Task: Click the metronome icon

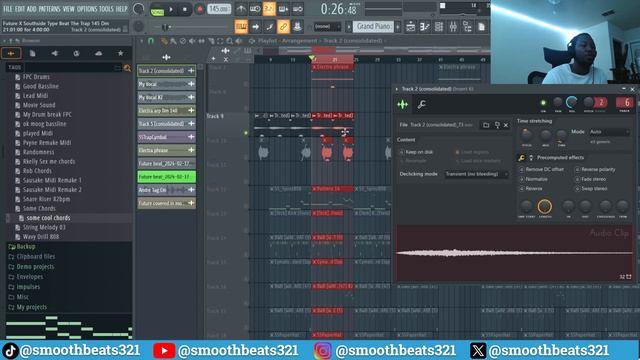Action: 241,9
